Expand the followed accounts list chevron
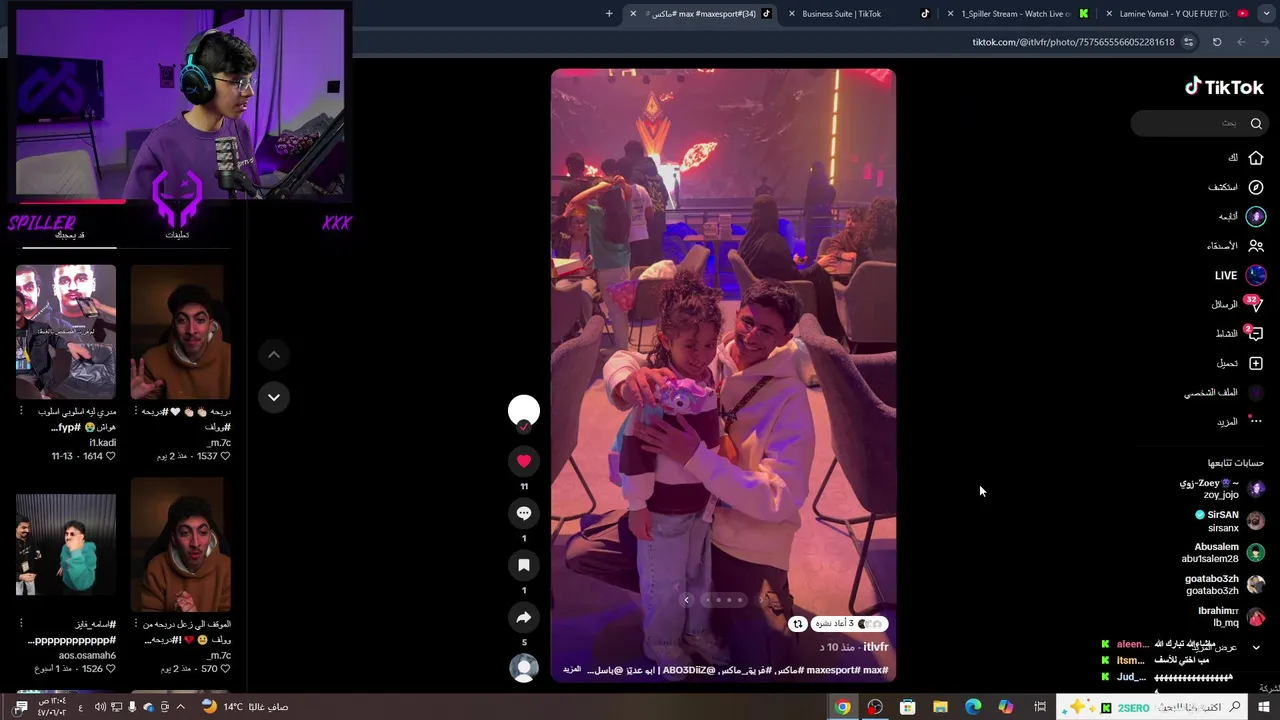Viewport: 1280px width, 720px height. pos(1256,647)
